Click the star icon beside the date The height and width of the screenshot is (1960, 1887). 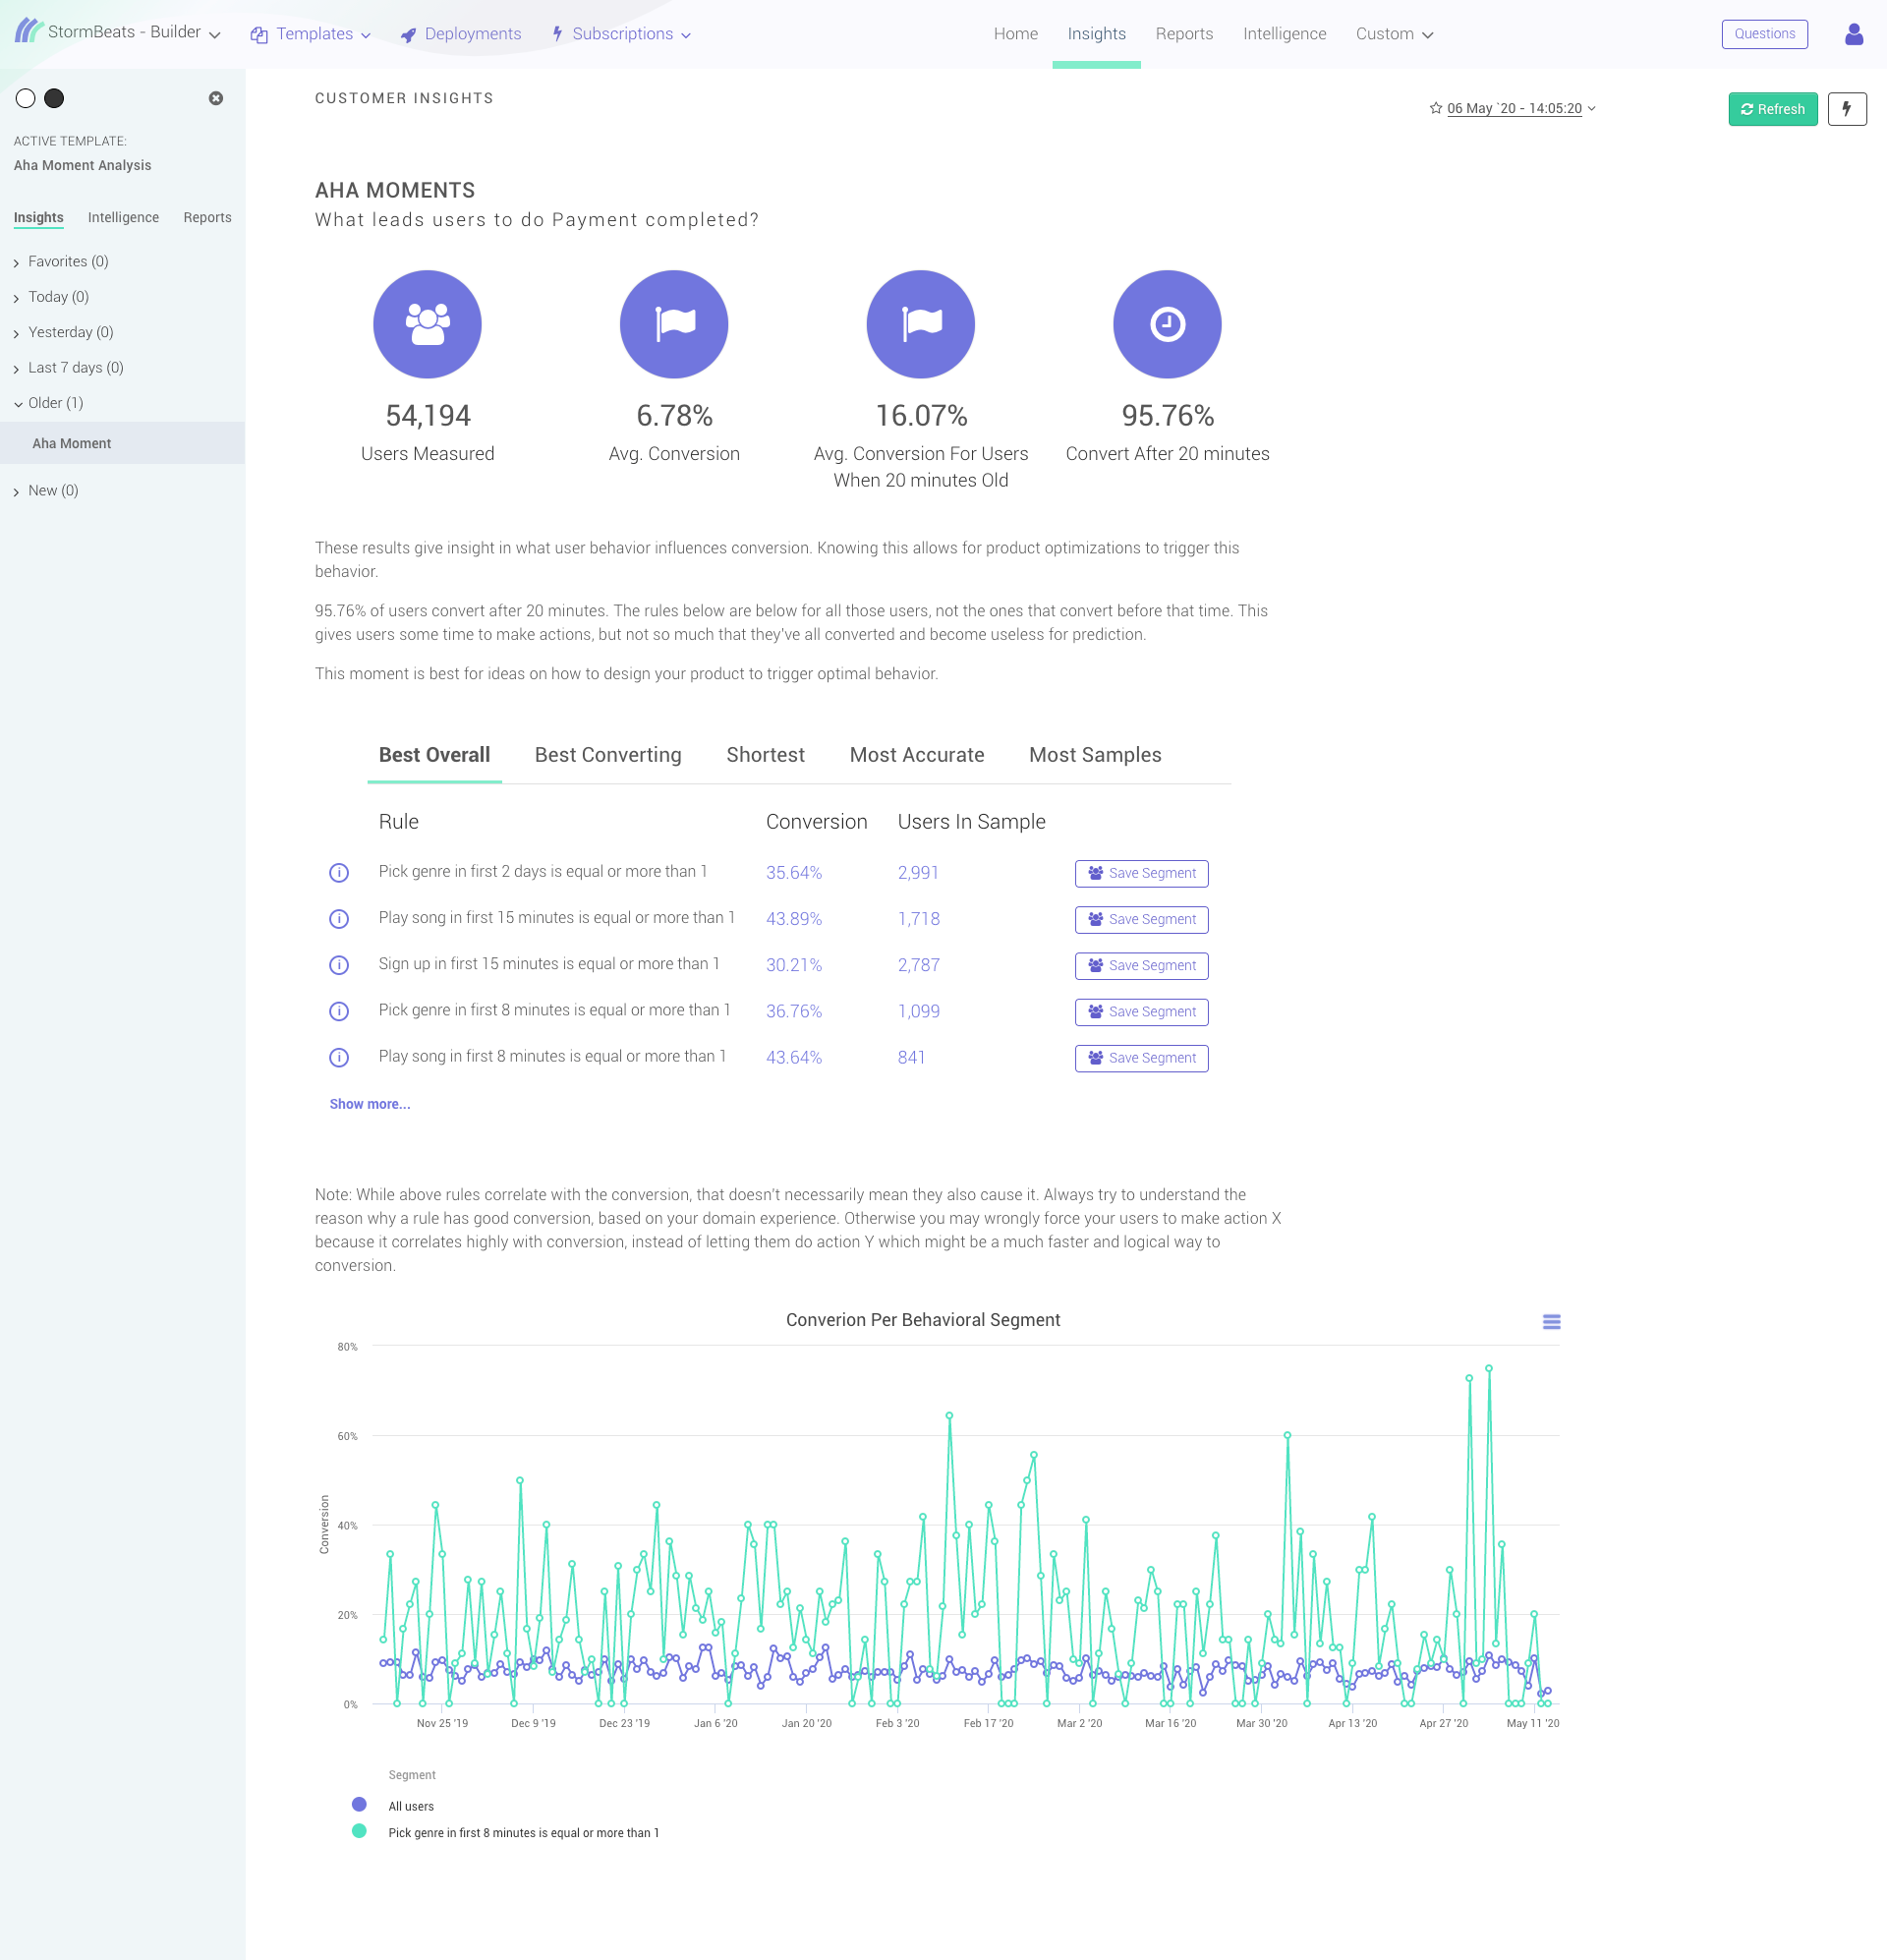[x=1435, y=108]
